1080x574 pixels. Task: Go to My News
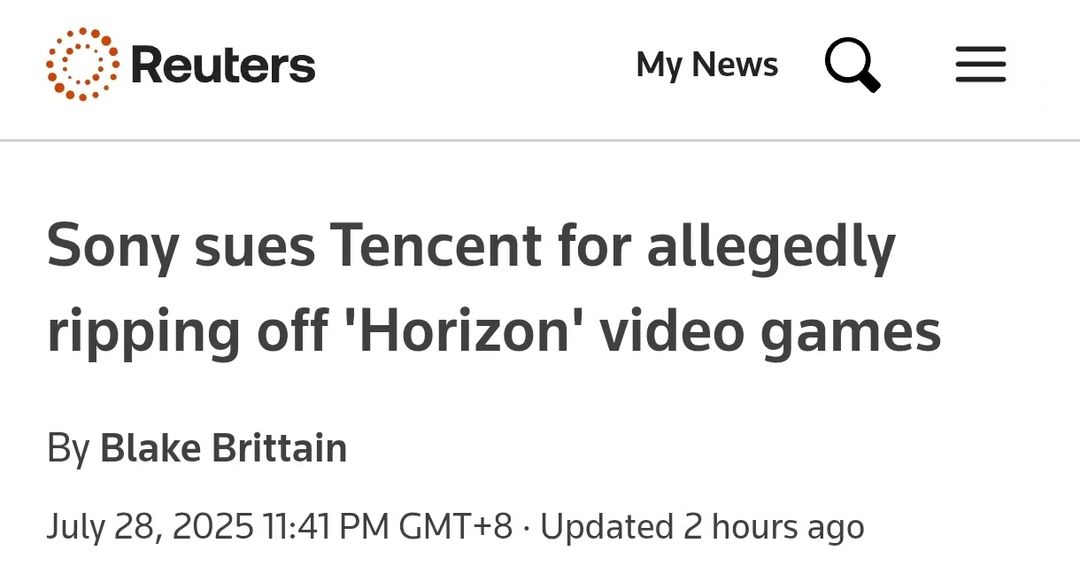click(707, 65)
